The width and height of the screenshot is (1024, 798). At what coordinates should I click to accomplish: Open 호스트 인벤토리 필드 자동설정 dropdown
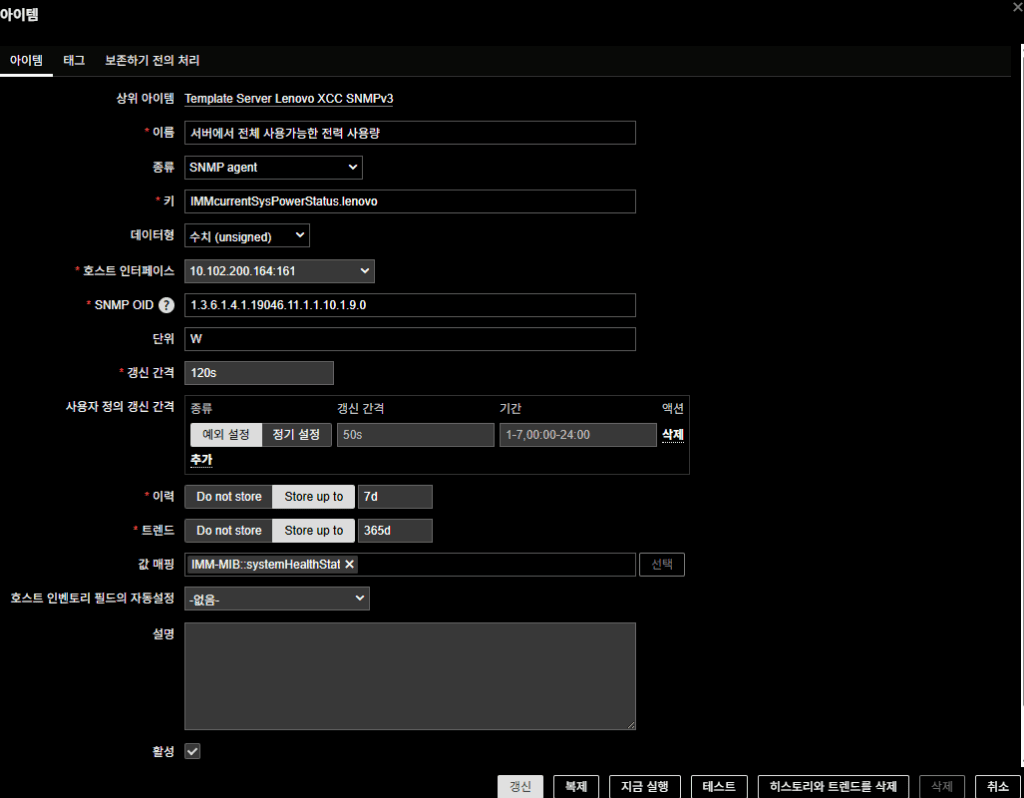(277, 598)
